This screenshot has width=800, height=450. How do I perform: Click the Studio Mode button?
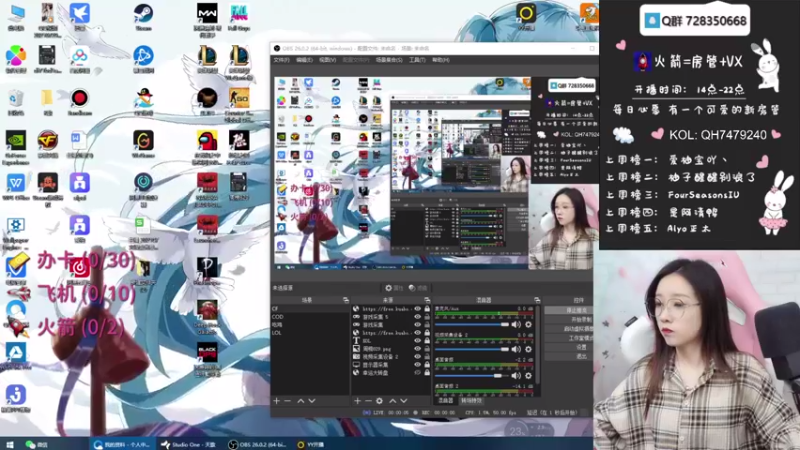coord(569,338)
